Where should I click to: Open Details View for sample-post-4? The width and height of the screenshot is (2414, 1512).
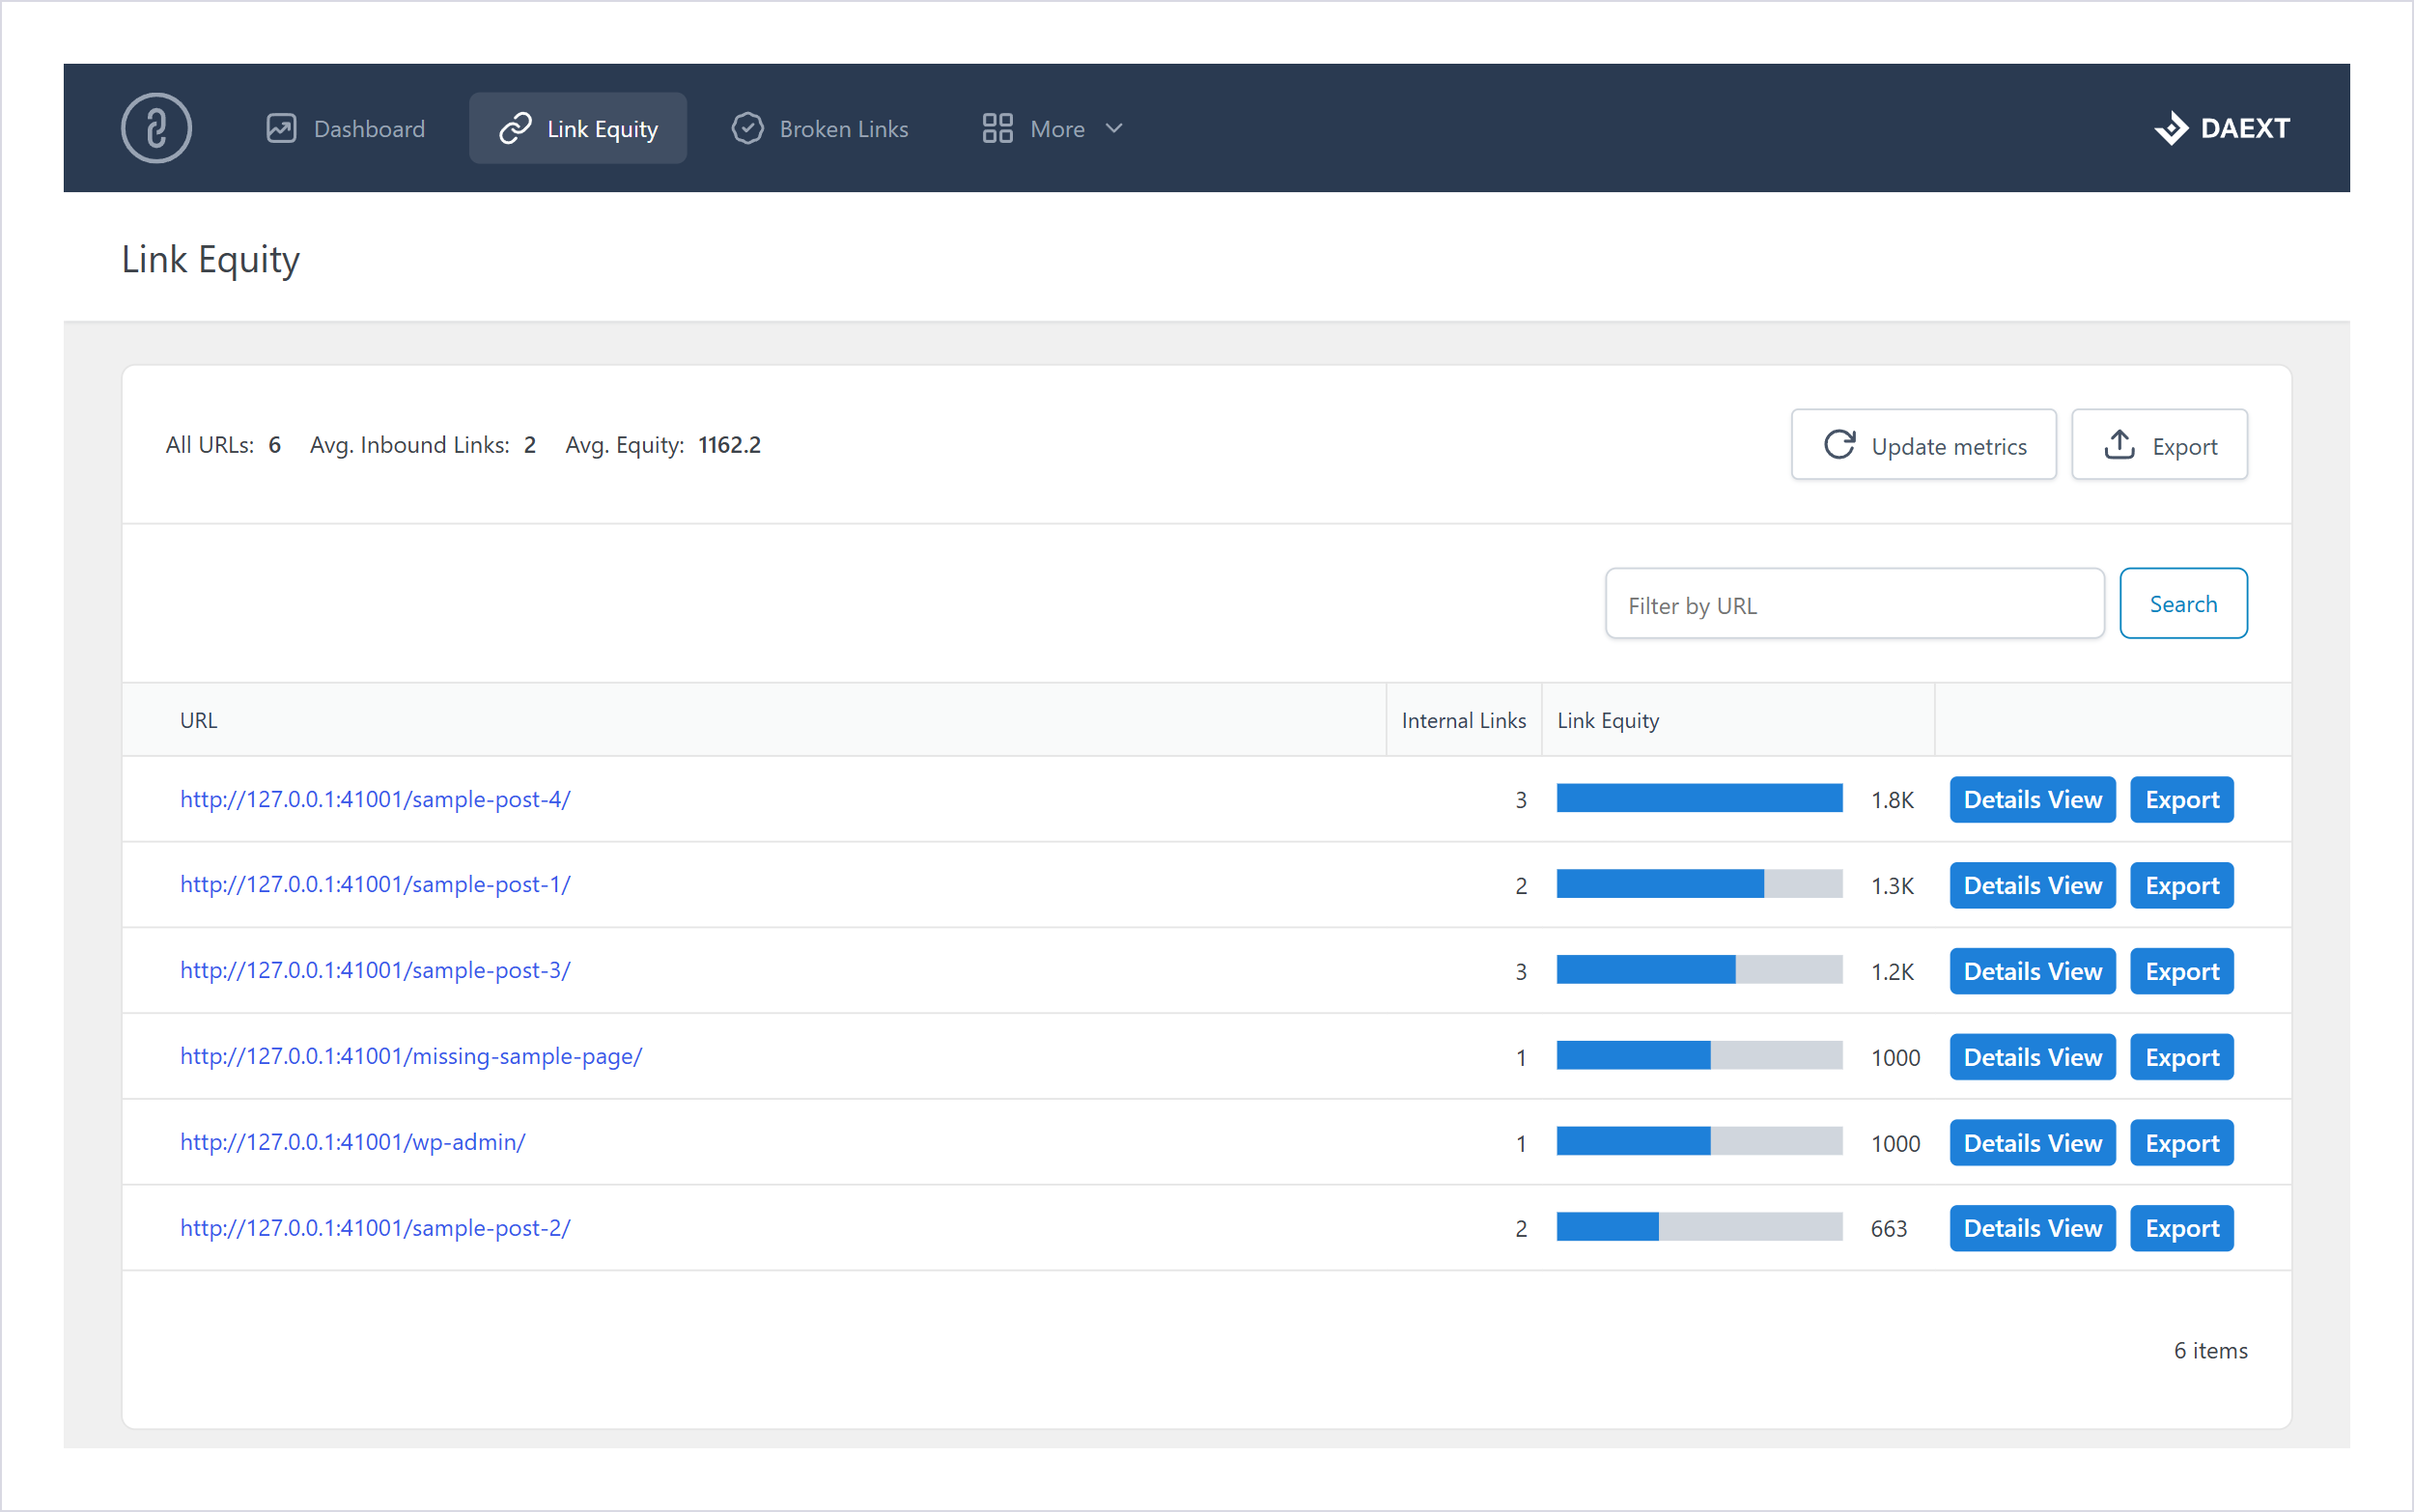coord(2032,799)
